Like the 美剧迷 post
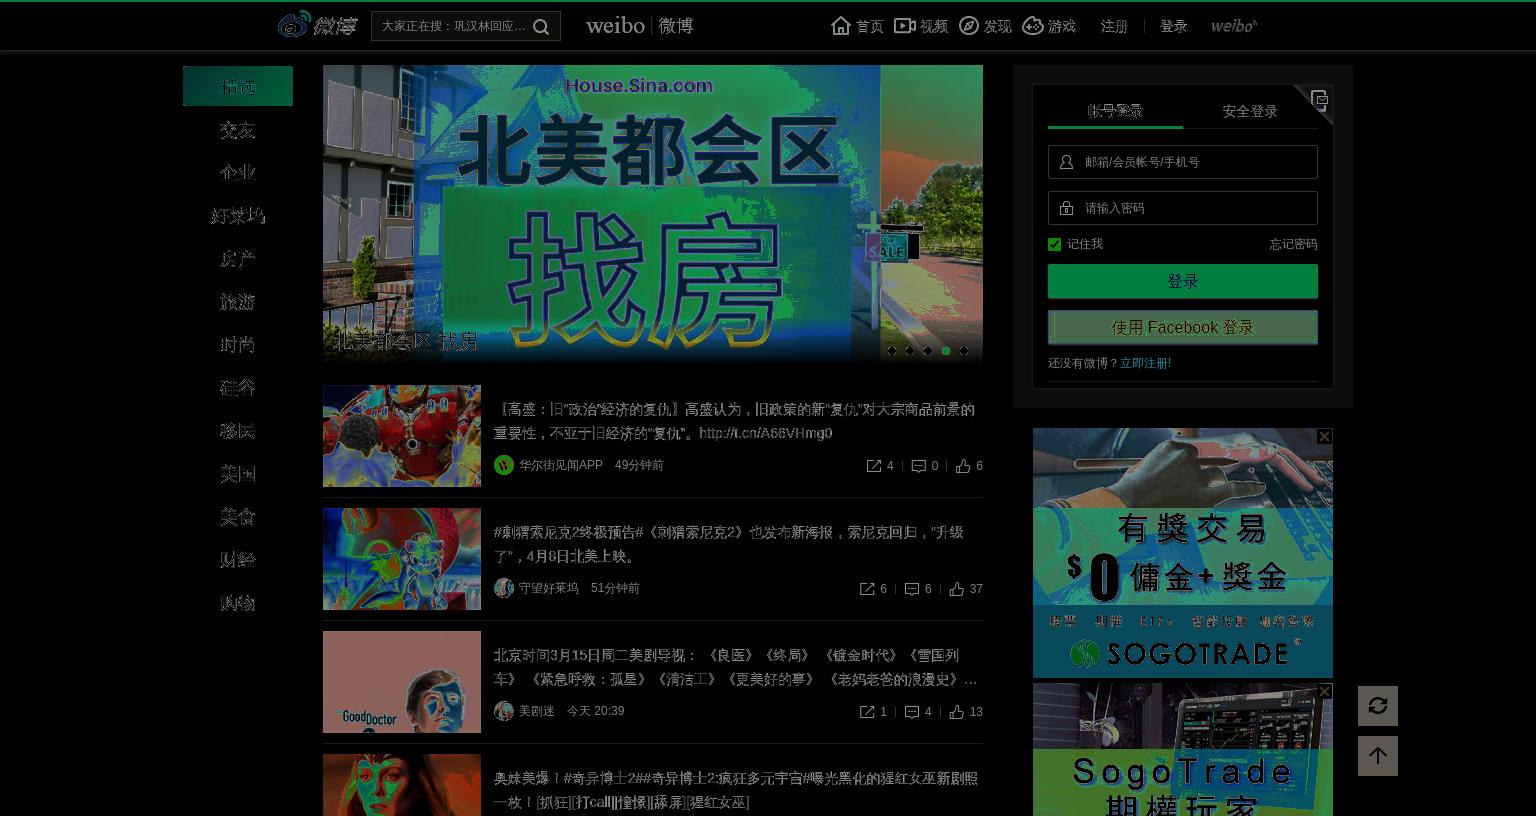 (x=957, y=712)
